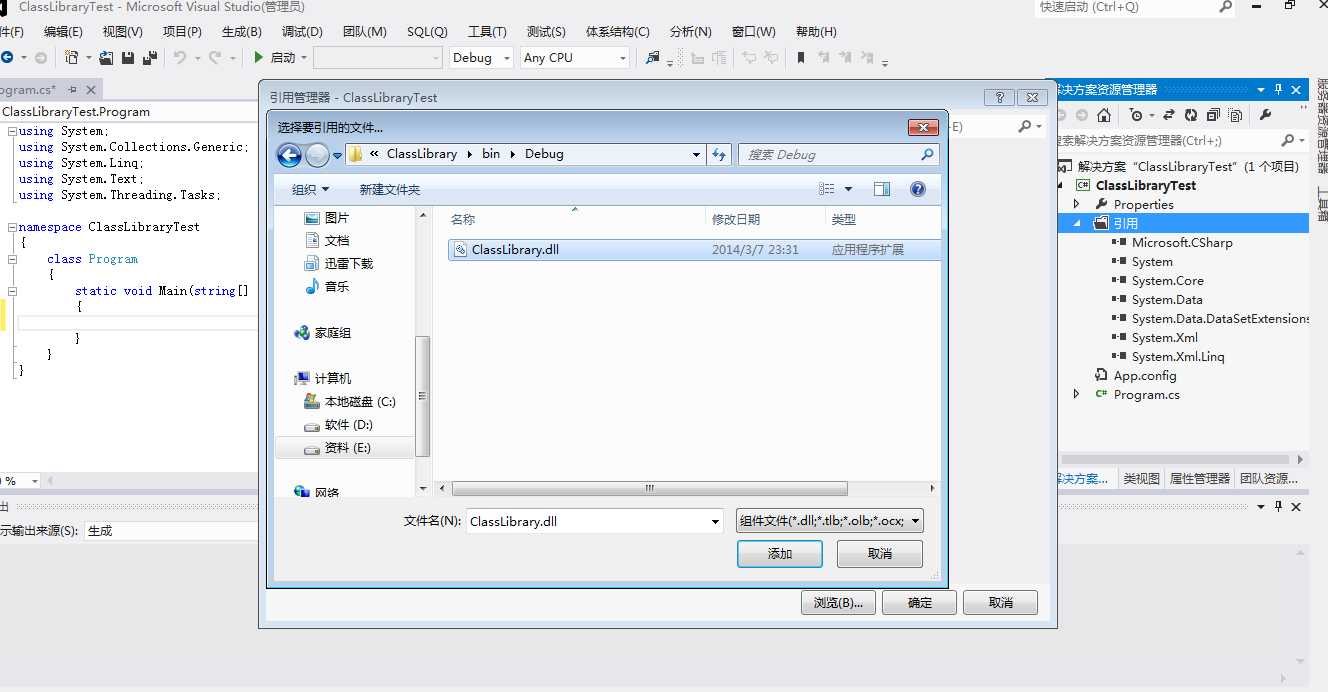The height and width of the screenshot is (692, 1328).
Task: Open the 组织 dropdown menu
Action: 311,189
